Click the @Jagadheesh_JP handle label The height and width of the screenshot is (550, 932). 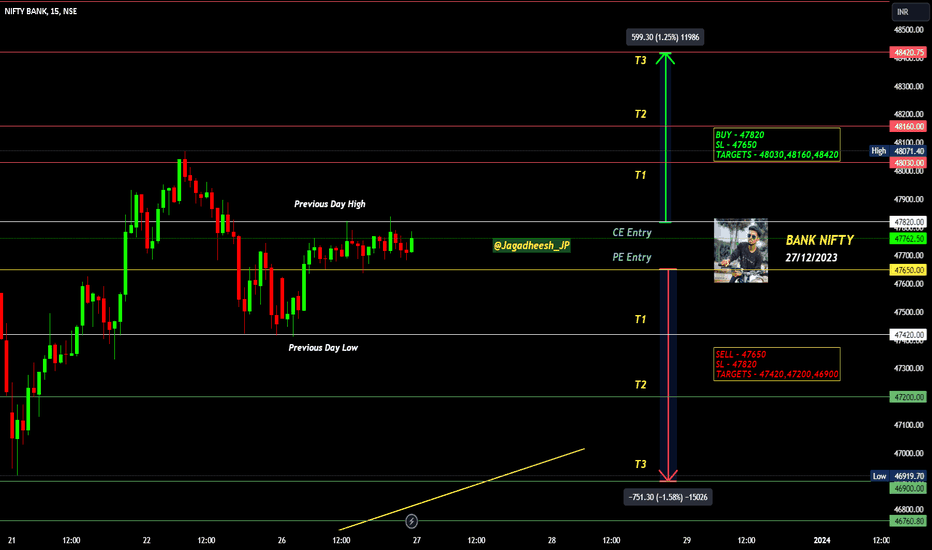[x=531, y=245]
